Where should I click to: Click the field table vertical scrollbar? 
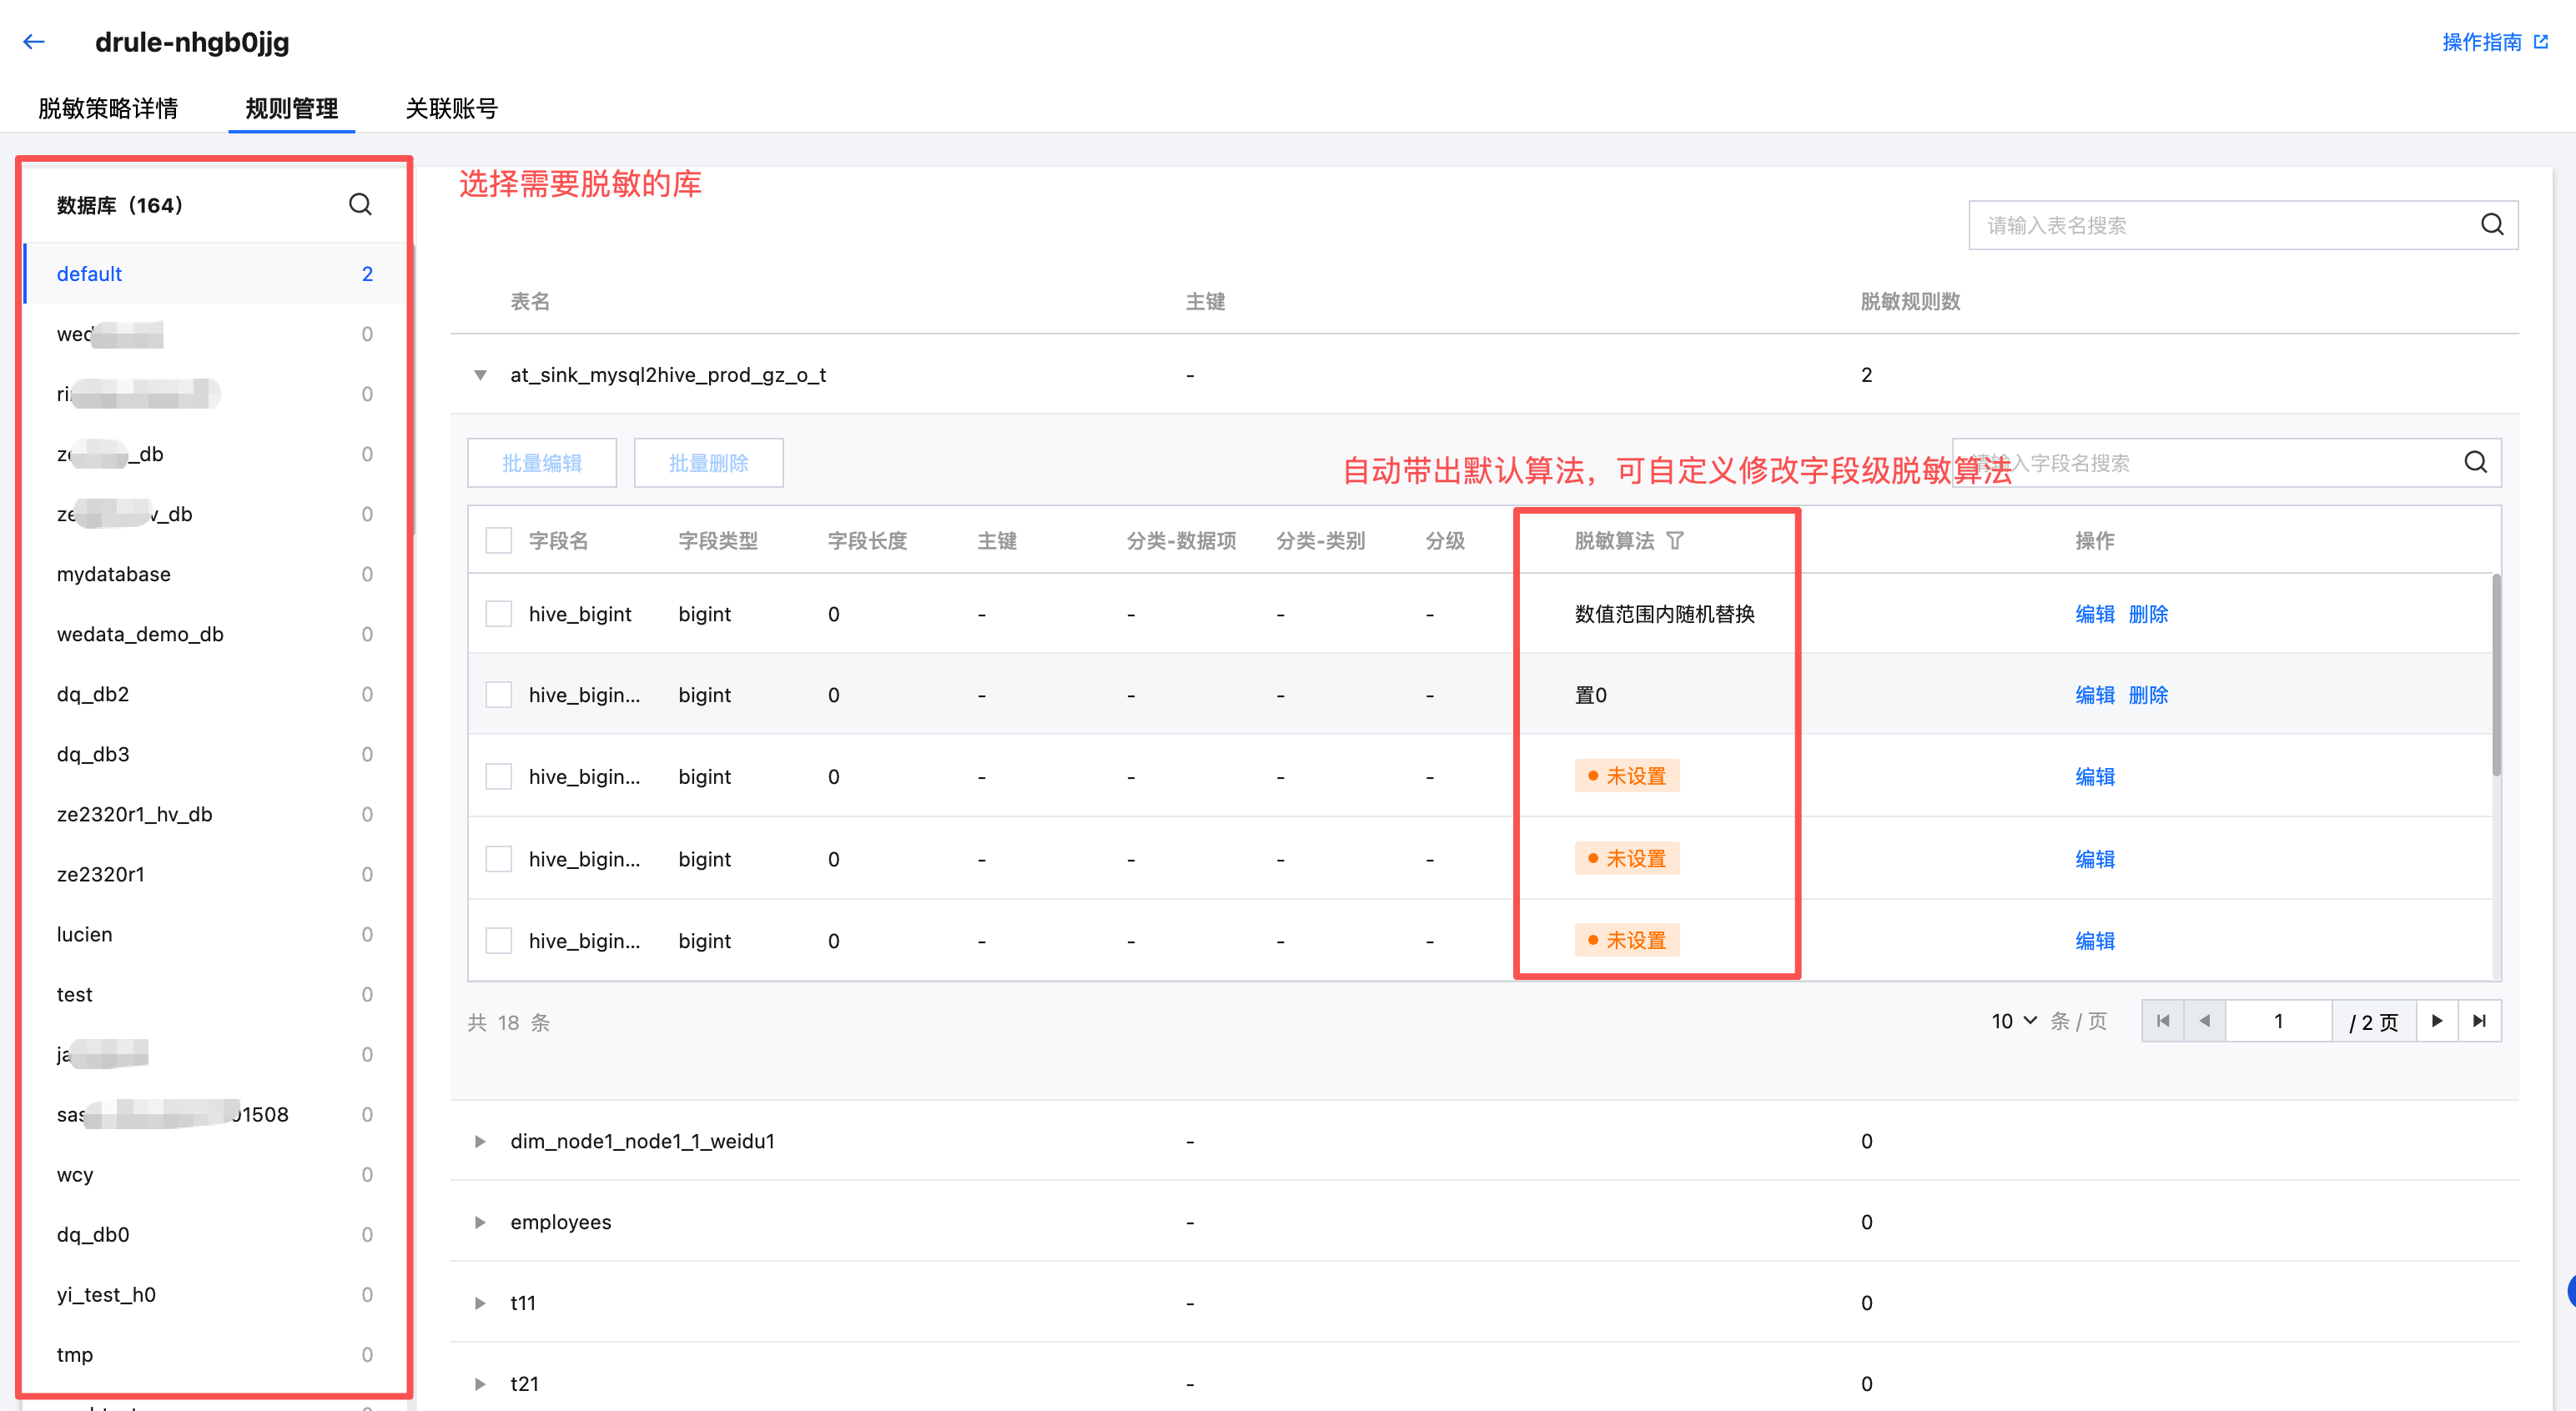(x=2496, y=675)
